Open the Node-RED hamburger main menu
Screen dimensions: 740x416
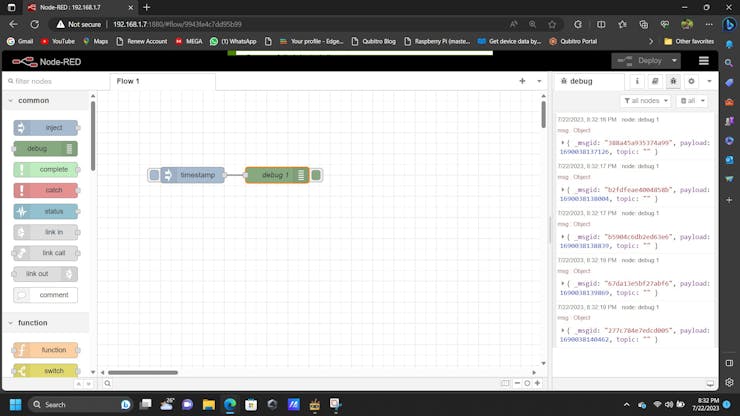(703, 61)
